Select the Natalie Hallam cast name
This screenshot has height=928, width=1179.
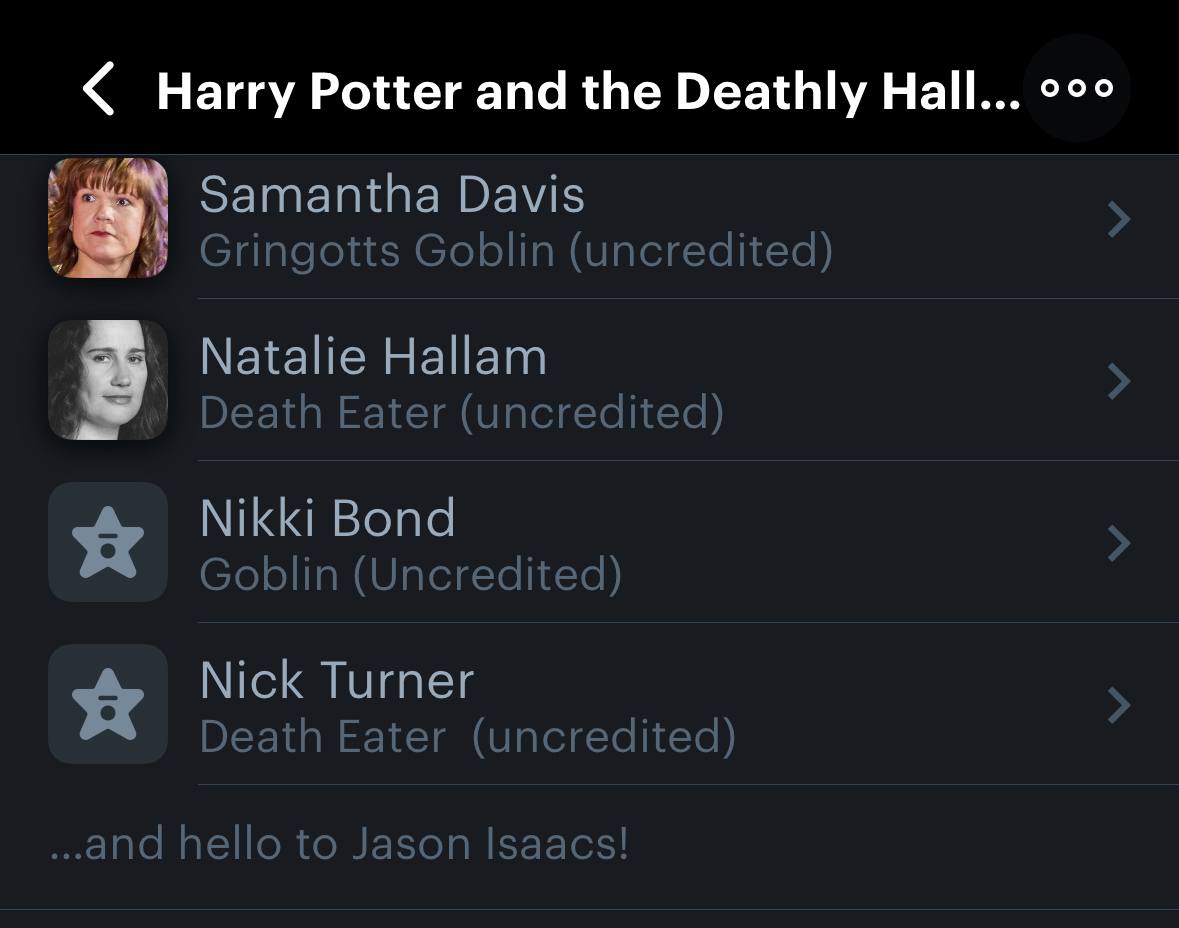pos(373,357)
